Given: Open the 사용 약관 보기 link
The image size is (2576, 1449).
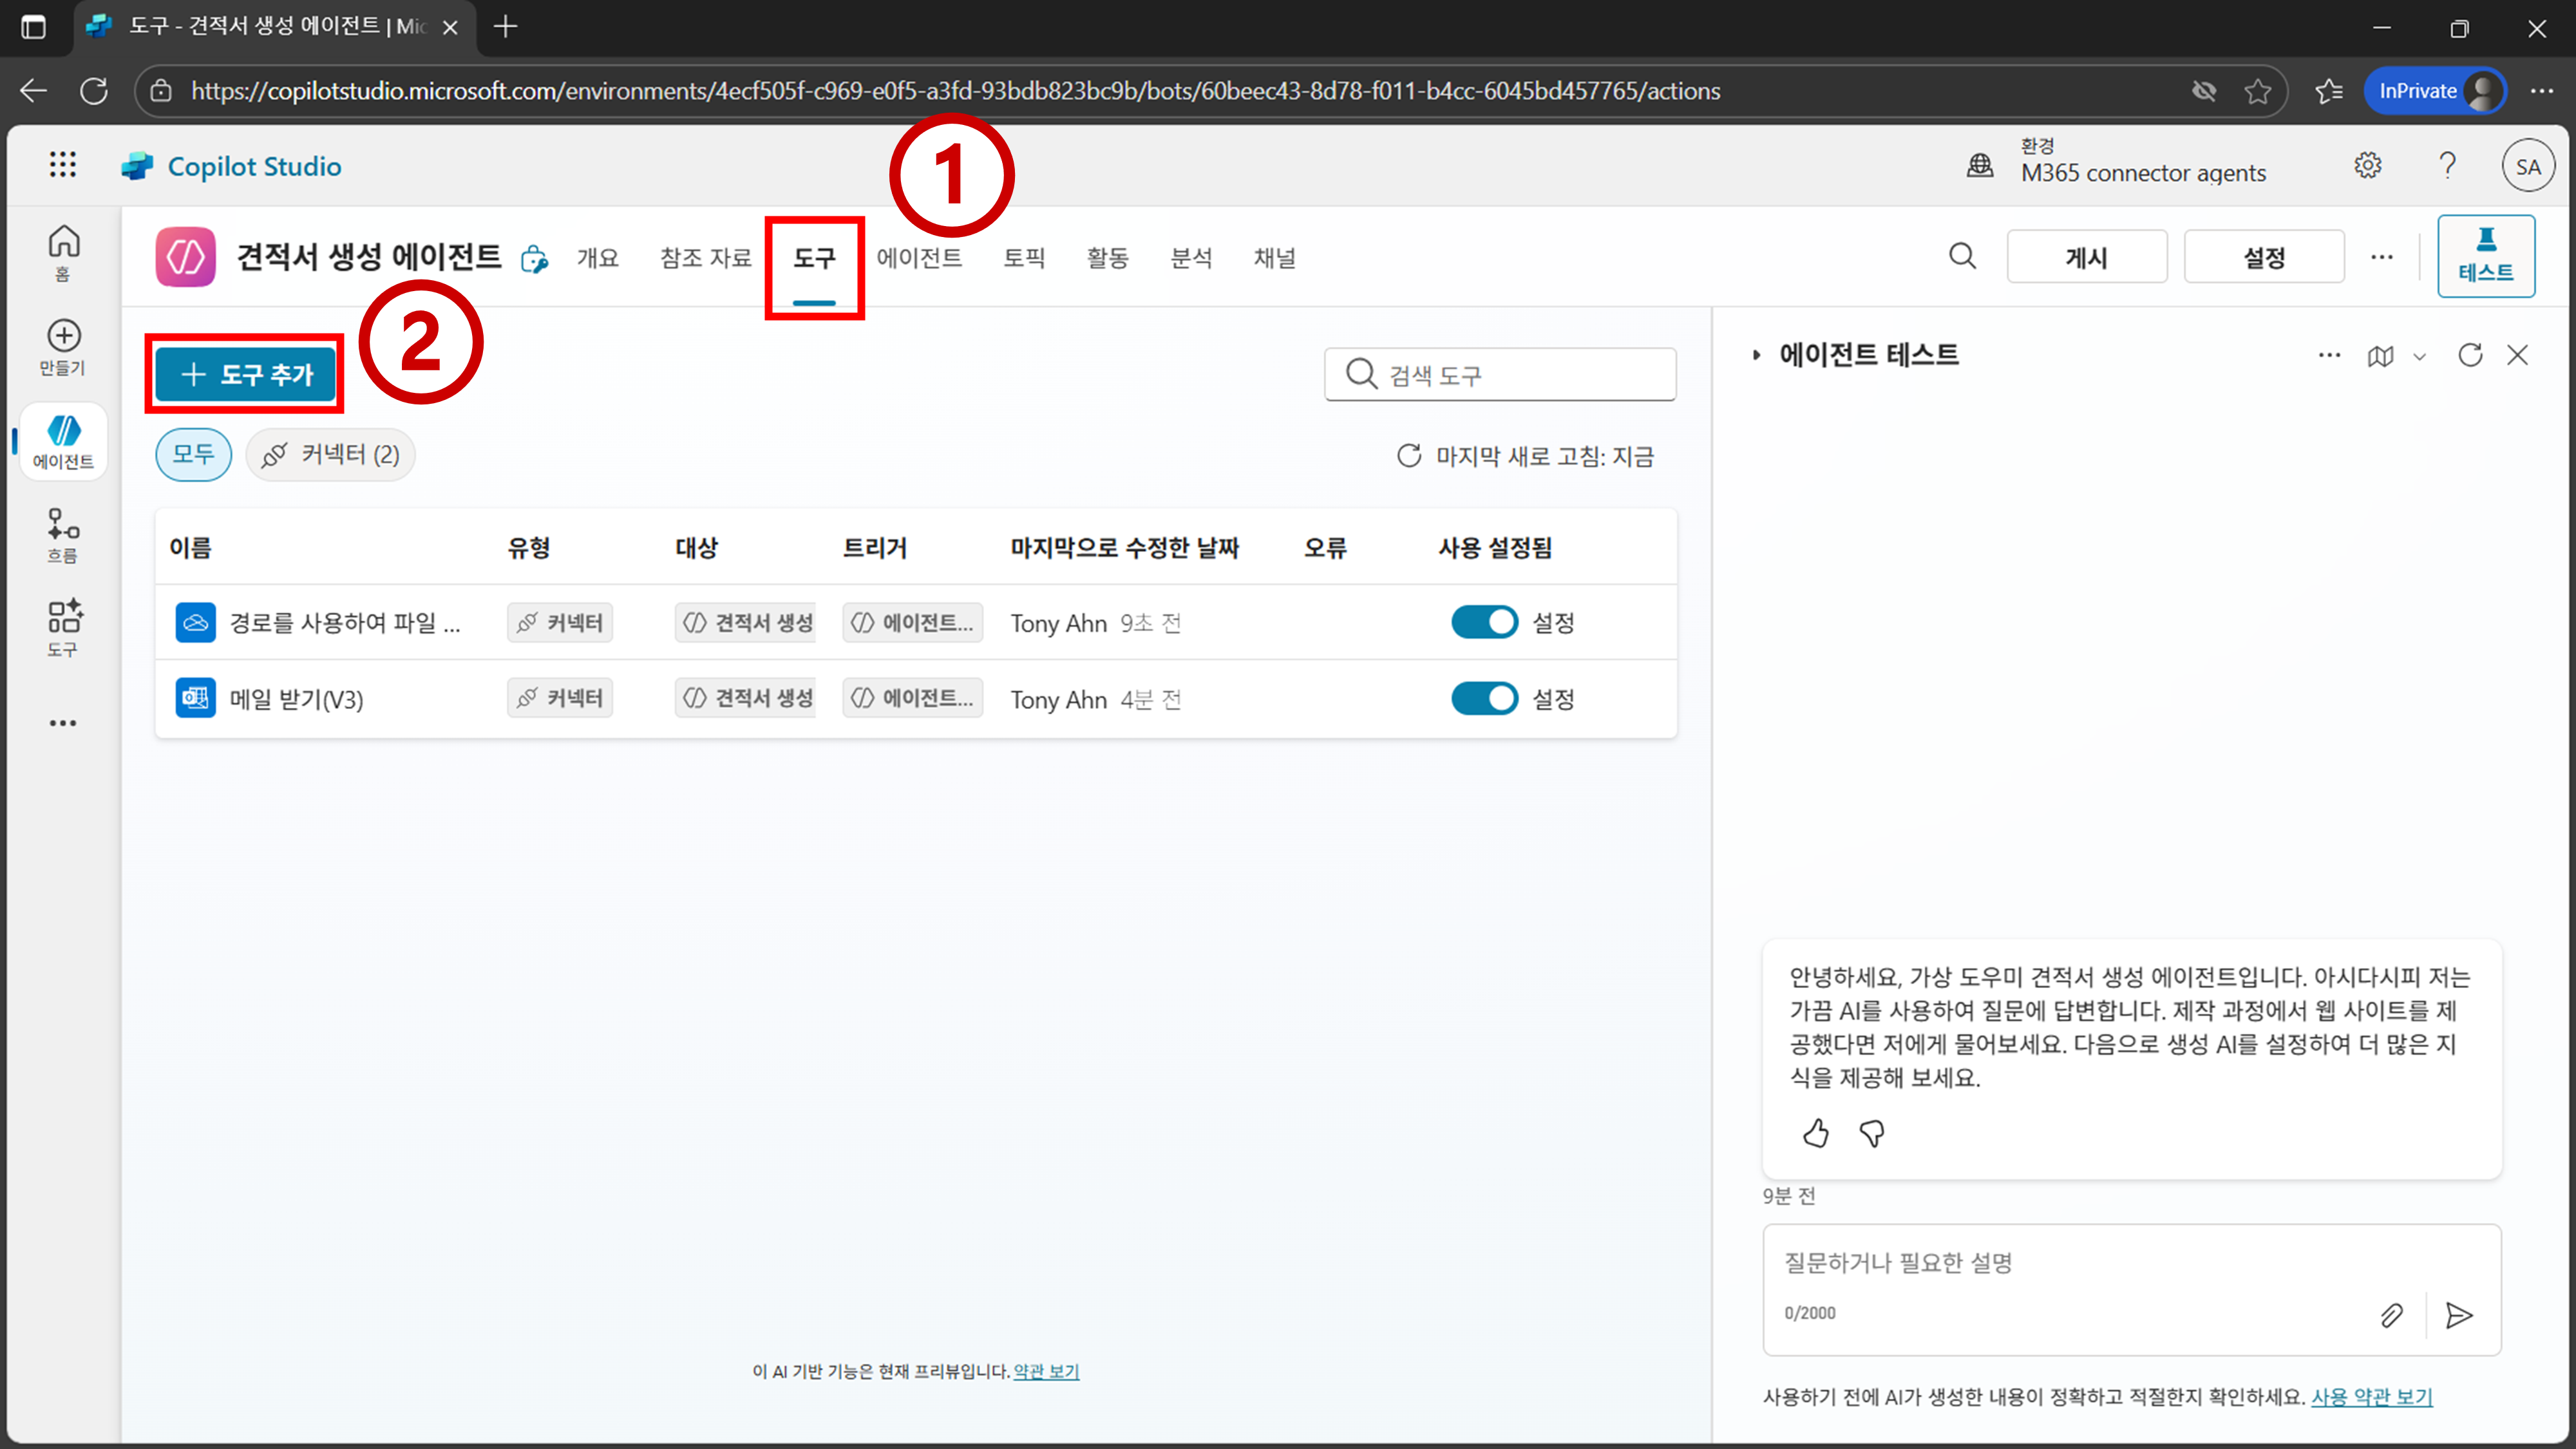Looking at the screenshot, I should click(2371, 1396).
